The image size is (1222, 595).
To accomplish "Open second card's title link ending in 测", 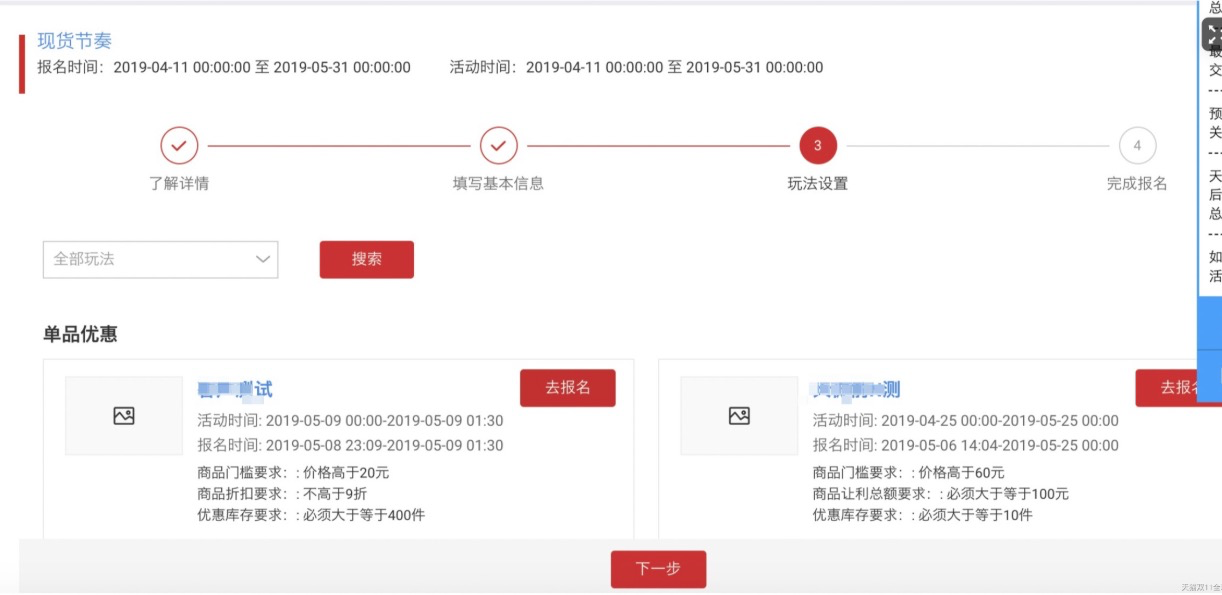I will point(856,389).
